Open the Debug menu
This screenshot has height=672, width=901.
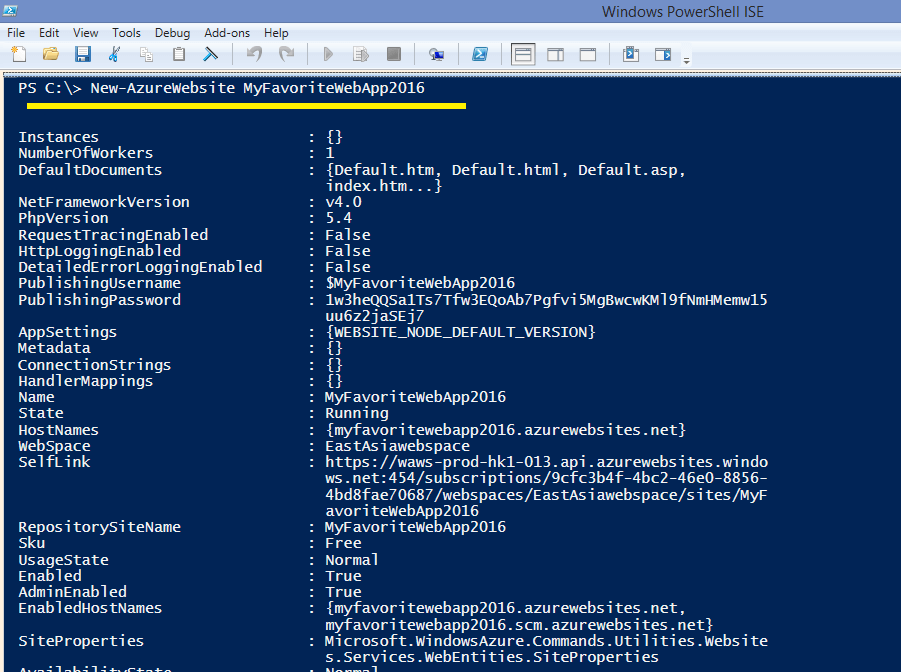click(172, 33)
